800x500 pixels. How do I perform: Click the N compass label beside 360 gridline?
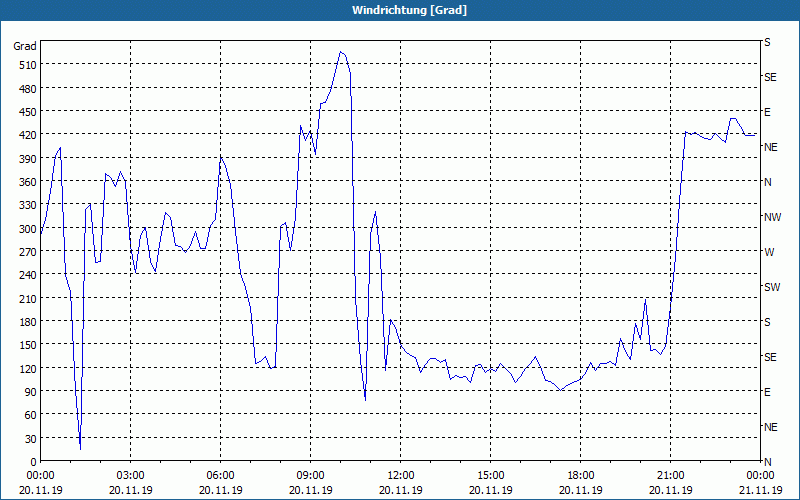(767, 182)
